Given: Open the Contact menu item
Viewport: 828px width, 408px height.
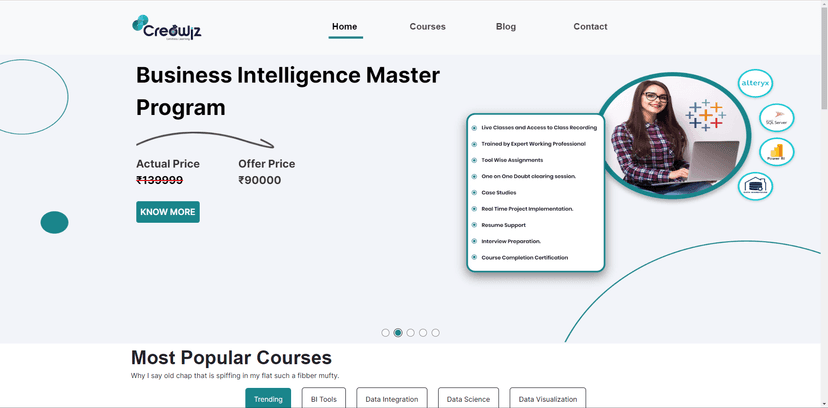Looking at the screenshot, I should click(x=590, y=26).
